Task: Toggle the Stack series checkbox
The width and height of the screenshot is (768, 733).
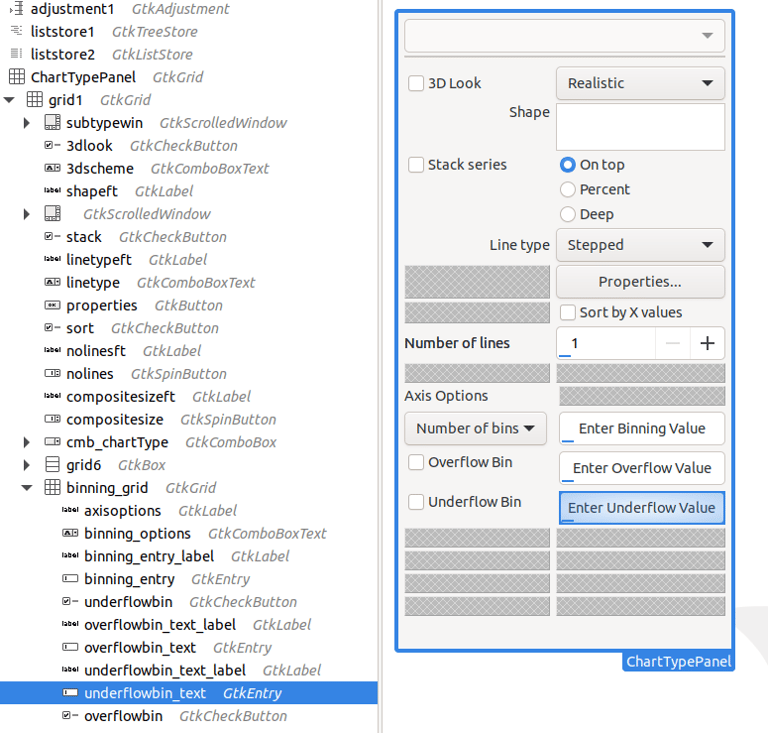Action: click(x=416, y=165)
